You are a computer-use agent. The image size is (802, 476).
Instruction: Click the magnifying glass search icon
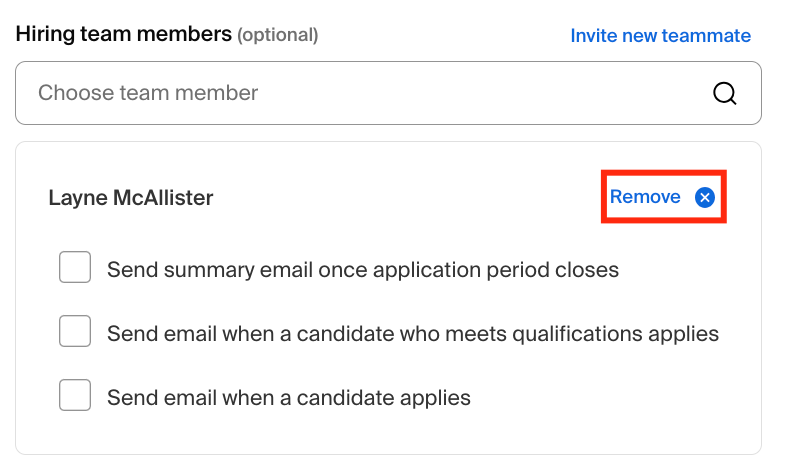click(x=724, y=94)
